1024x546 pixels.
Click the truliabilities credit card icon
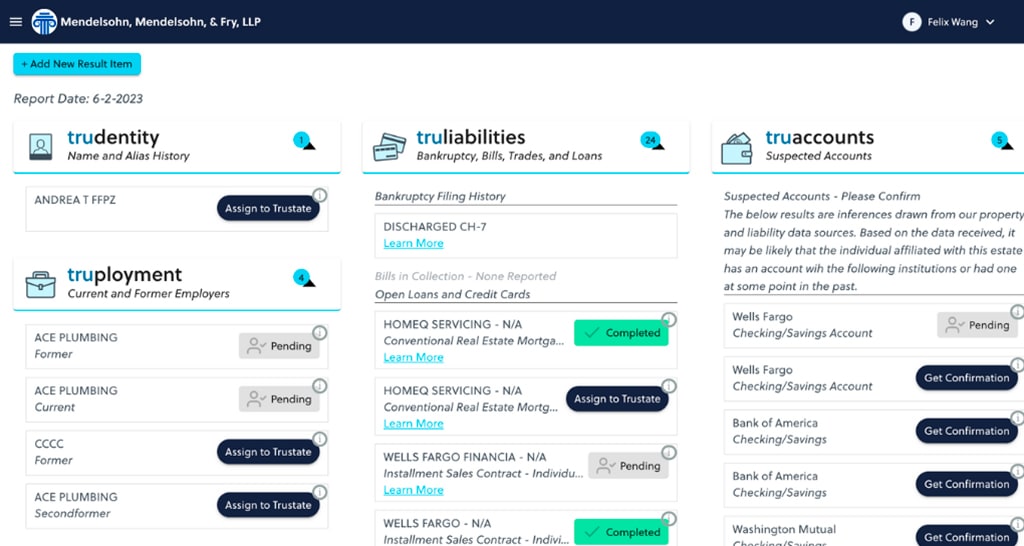click(x=389, y=147)
